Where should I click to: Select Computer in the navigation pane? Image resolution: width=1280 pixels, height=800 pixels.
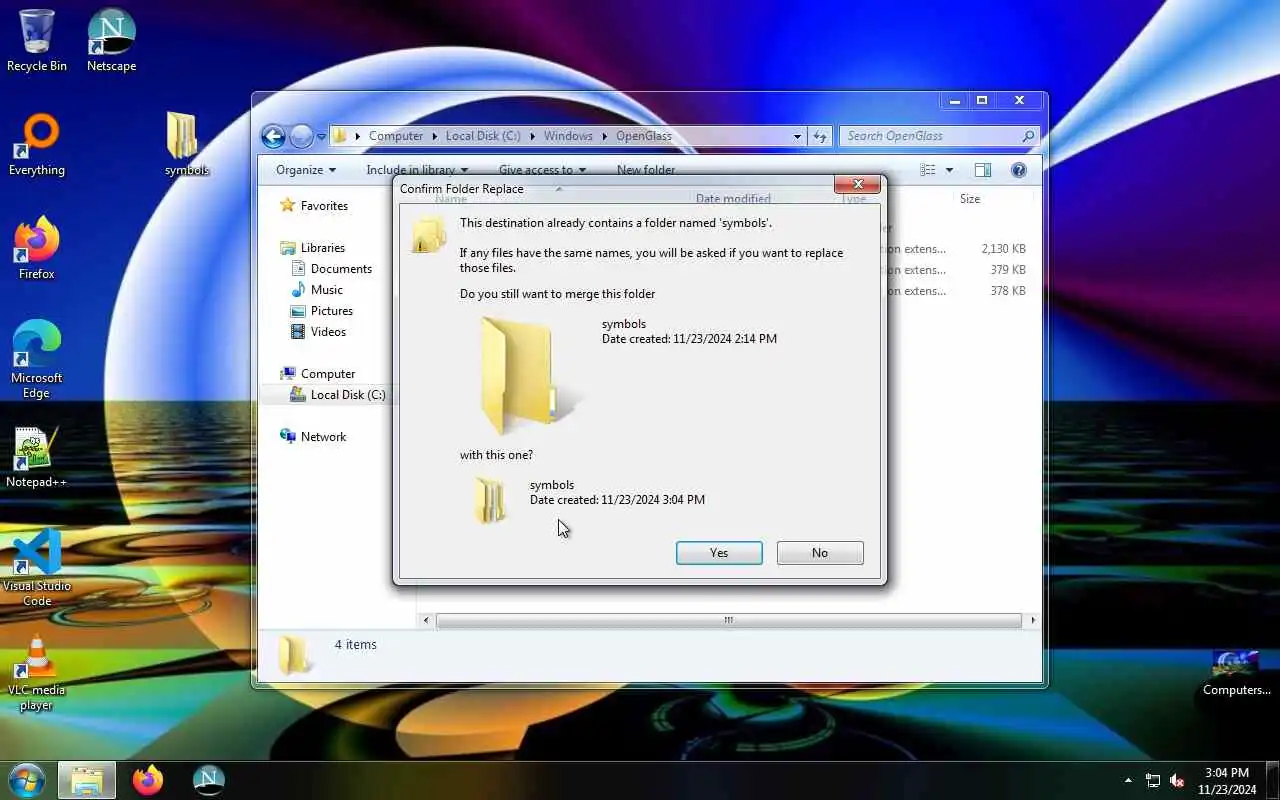(x=317, y=374)
